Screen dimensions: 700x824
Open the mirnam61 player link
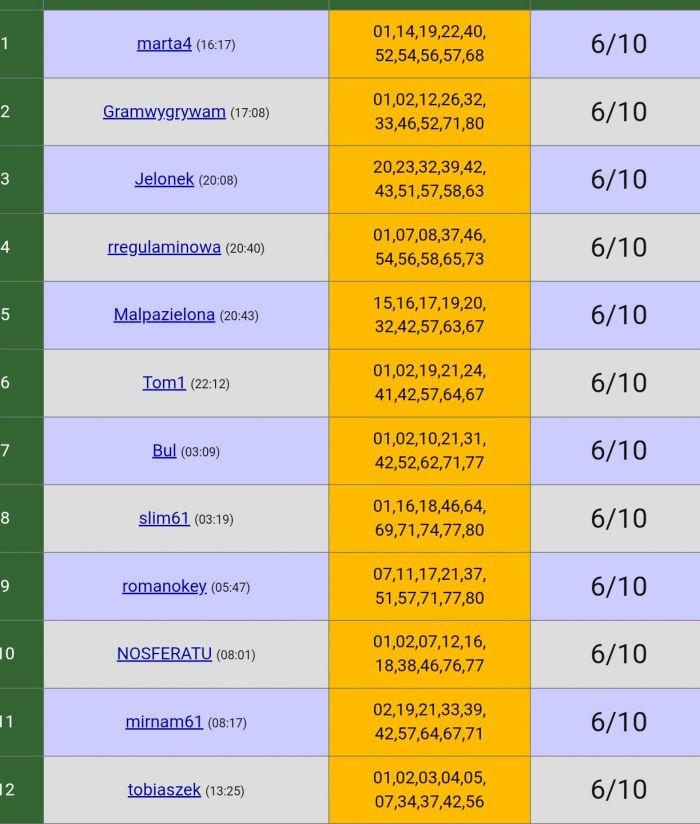[164, 722]
